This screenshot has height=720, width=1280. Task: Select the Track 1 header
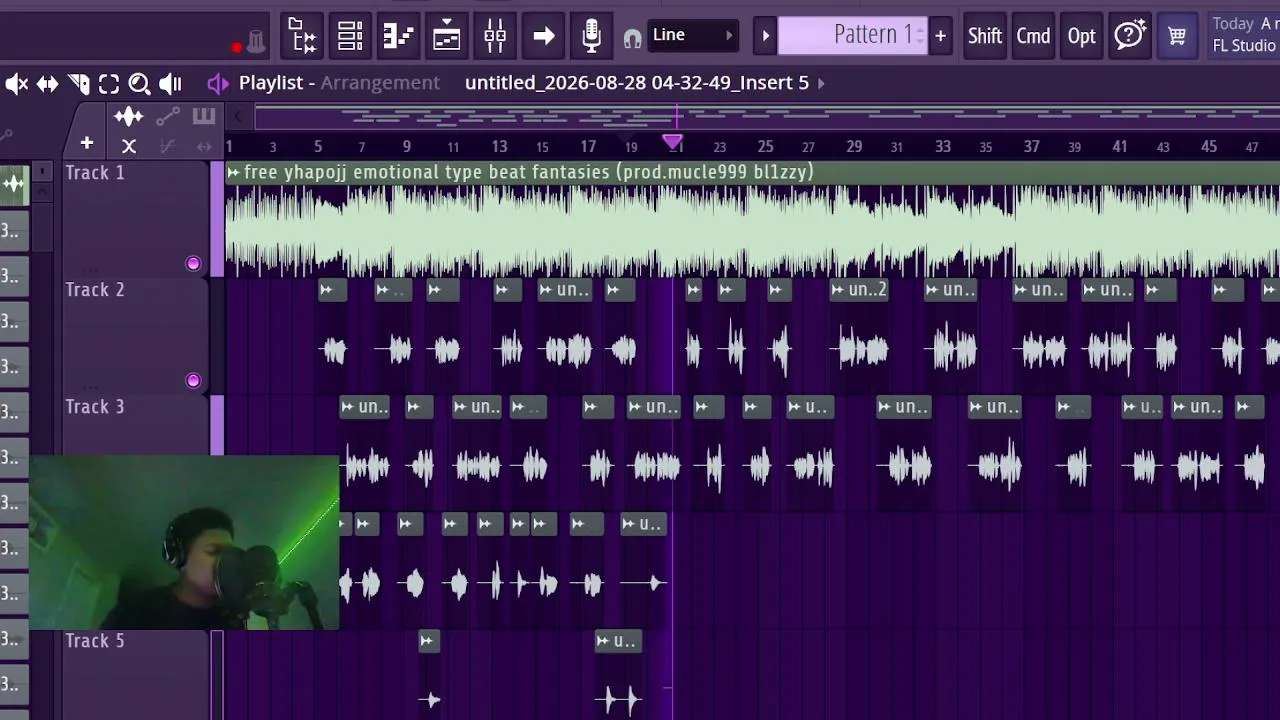point(136,219)
